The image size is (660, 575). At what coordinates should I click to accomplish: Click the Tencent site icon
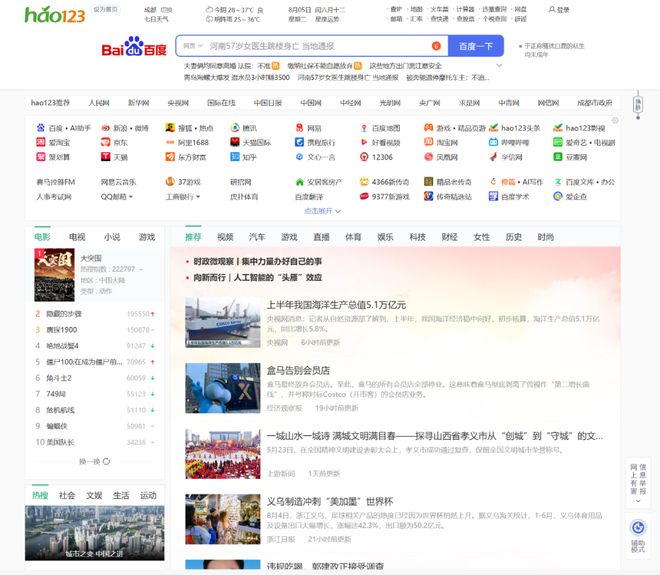pyautogui.click(x=234, y=128)
